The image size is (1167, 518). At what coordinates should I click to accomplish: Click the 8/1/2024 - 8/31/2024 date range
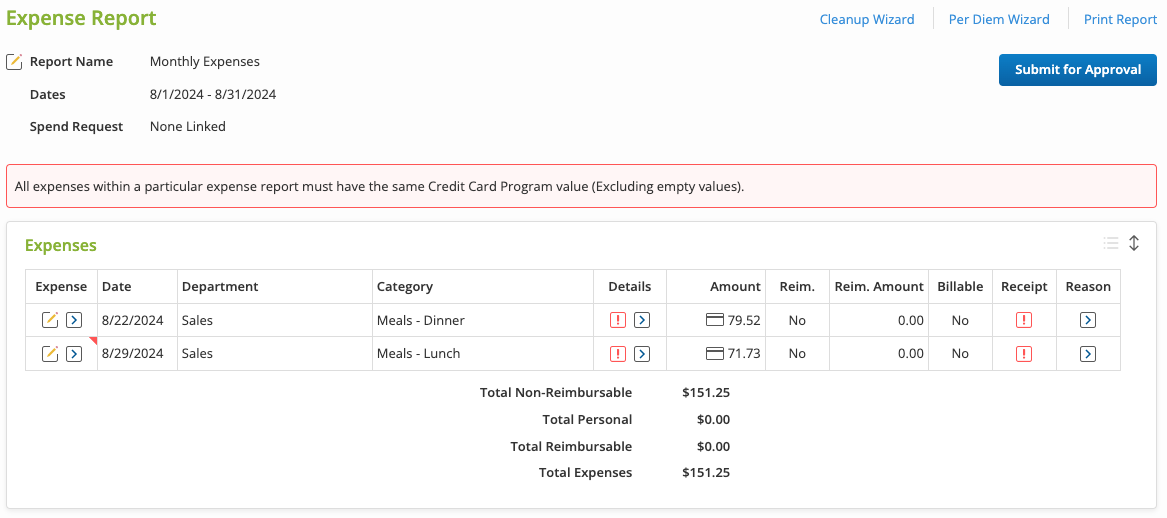point(213,95)
